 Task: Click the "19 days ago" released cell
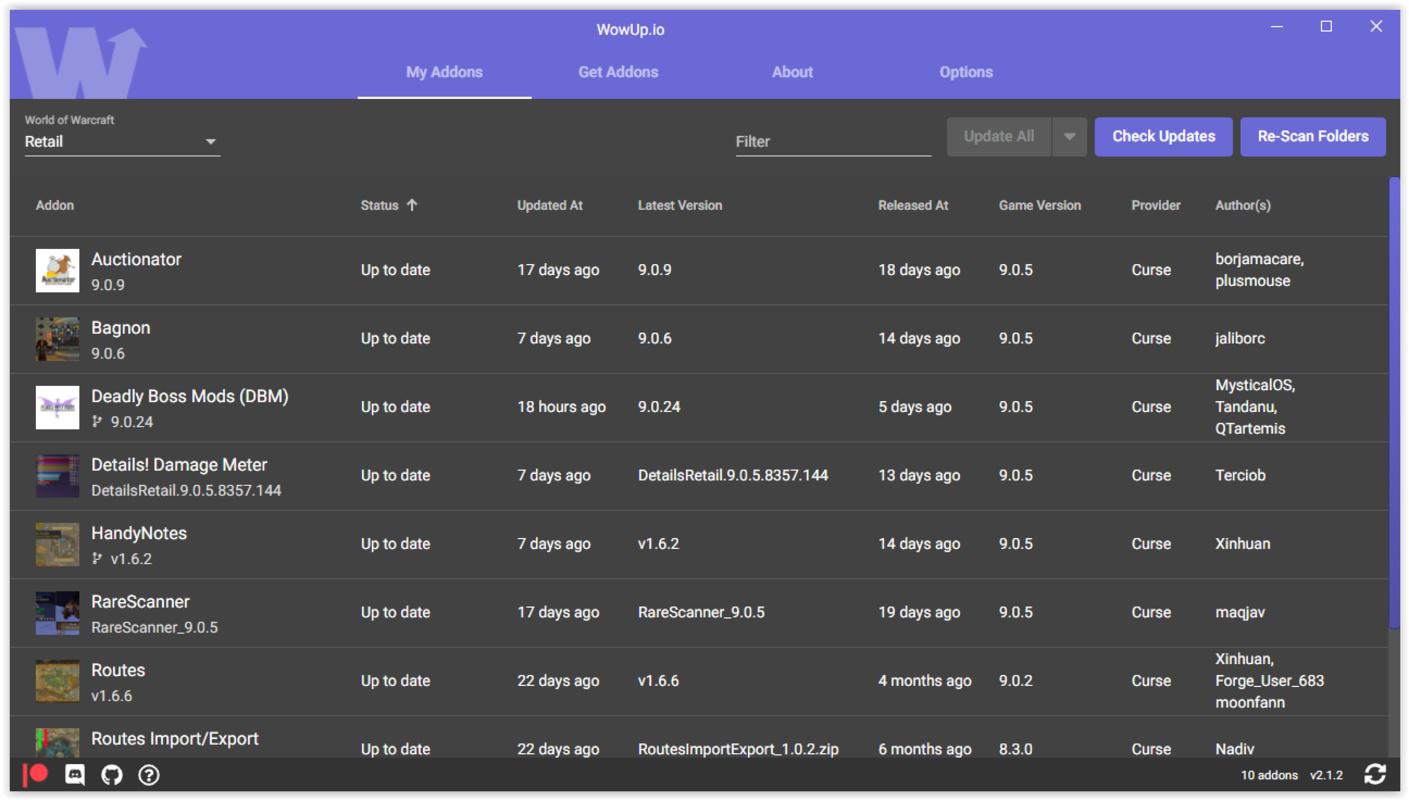pos(919,613)
